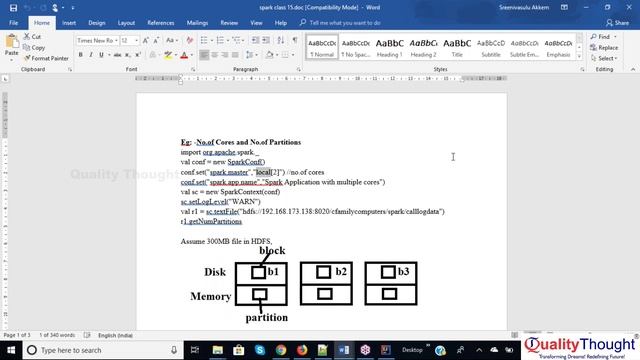Open the Change Case dropdown

coord(172,40)
